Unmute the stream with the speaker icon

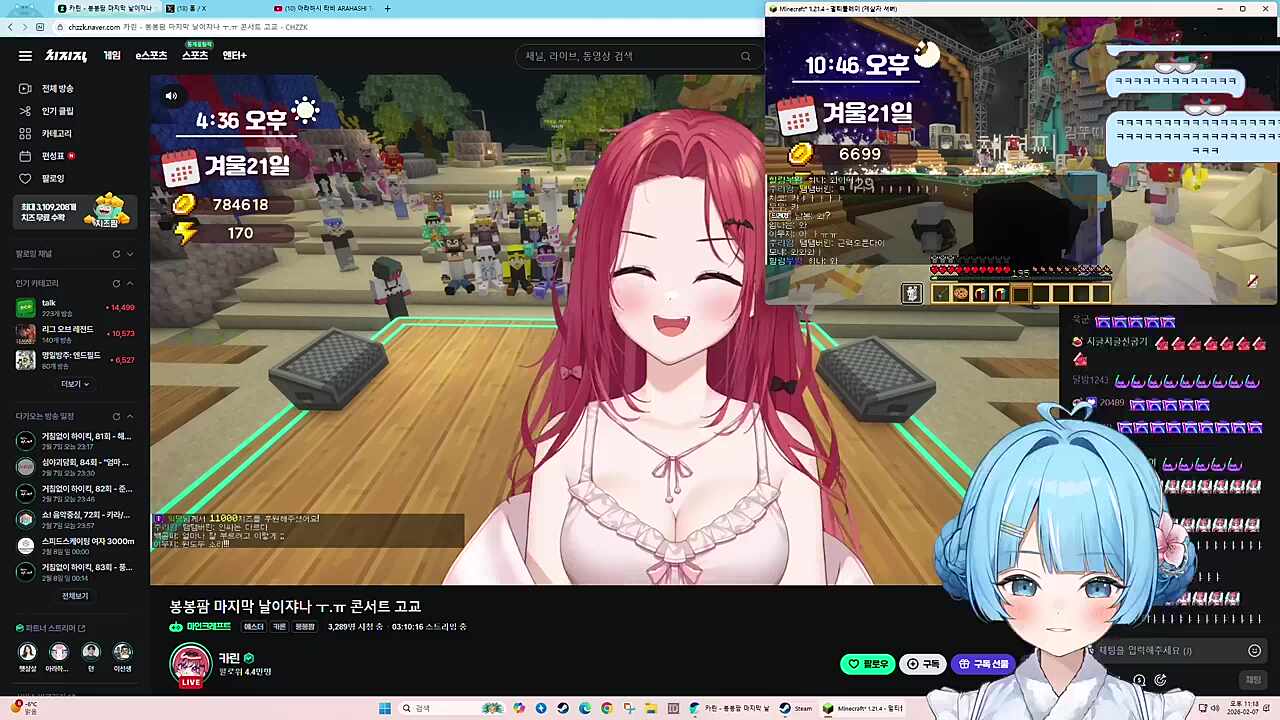(x=171, y=96)
